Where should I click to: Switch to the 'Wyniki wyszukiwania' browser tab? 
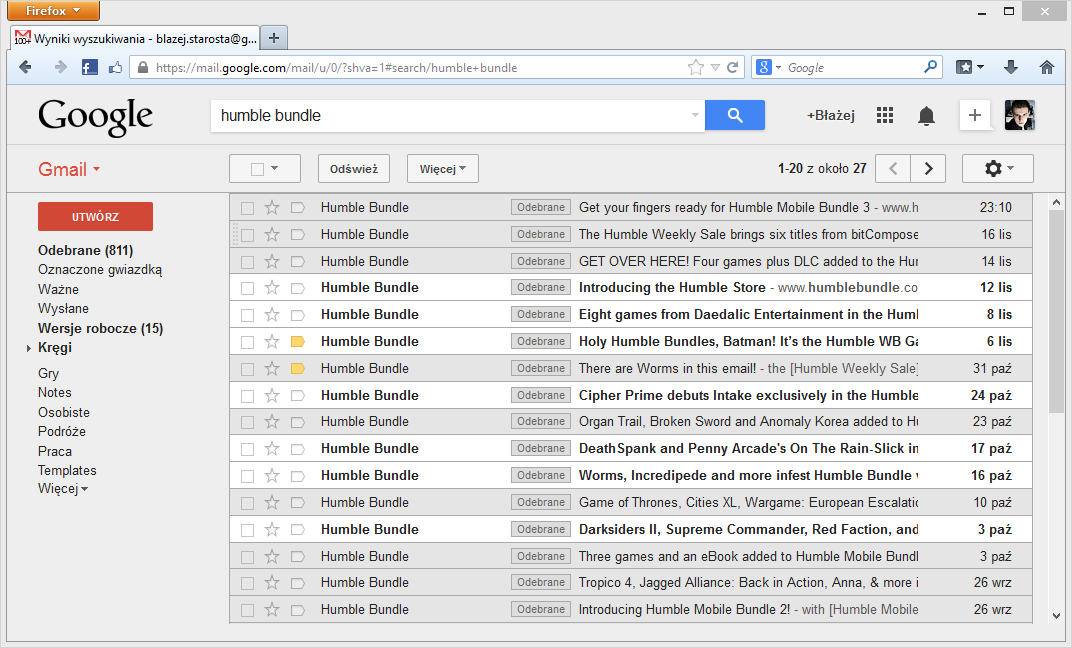pos(135,38)
